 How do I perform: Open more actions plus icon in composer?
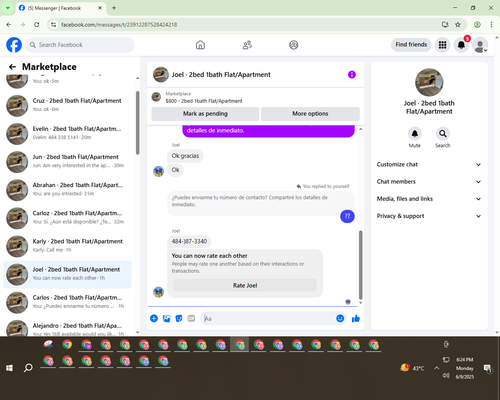154,318
